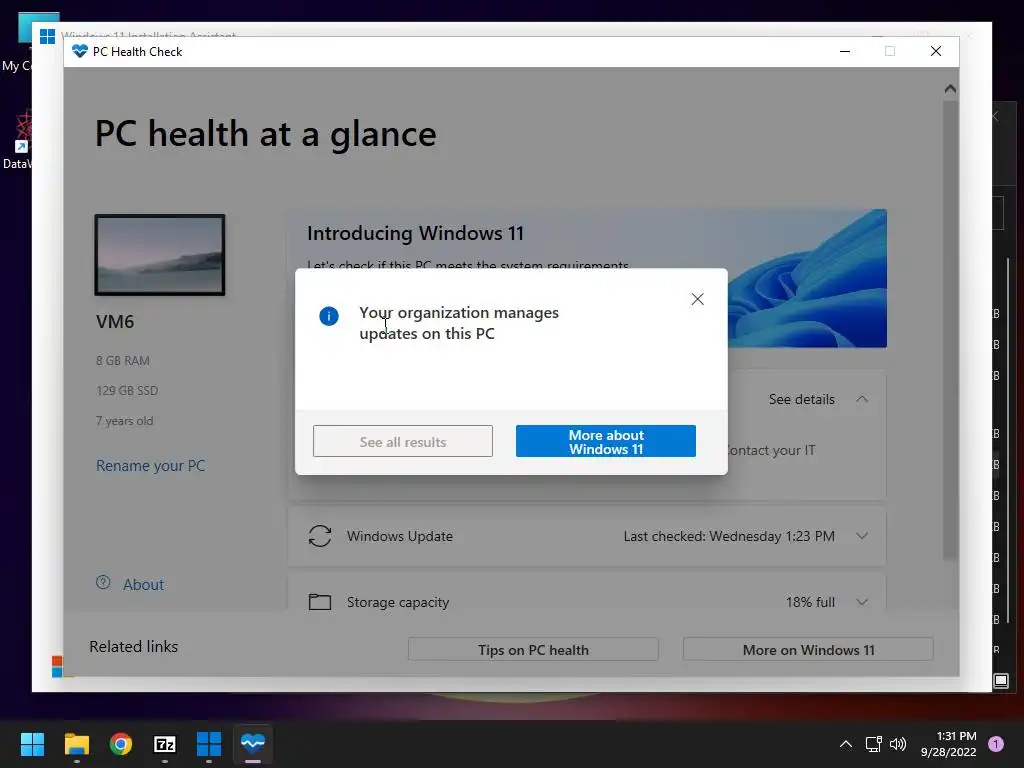Show hidden system tray icons
The image size is (1024, 768).
pos(846,744)
